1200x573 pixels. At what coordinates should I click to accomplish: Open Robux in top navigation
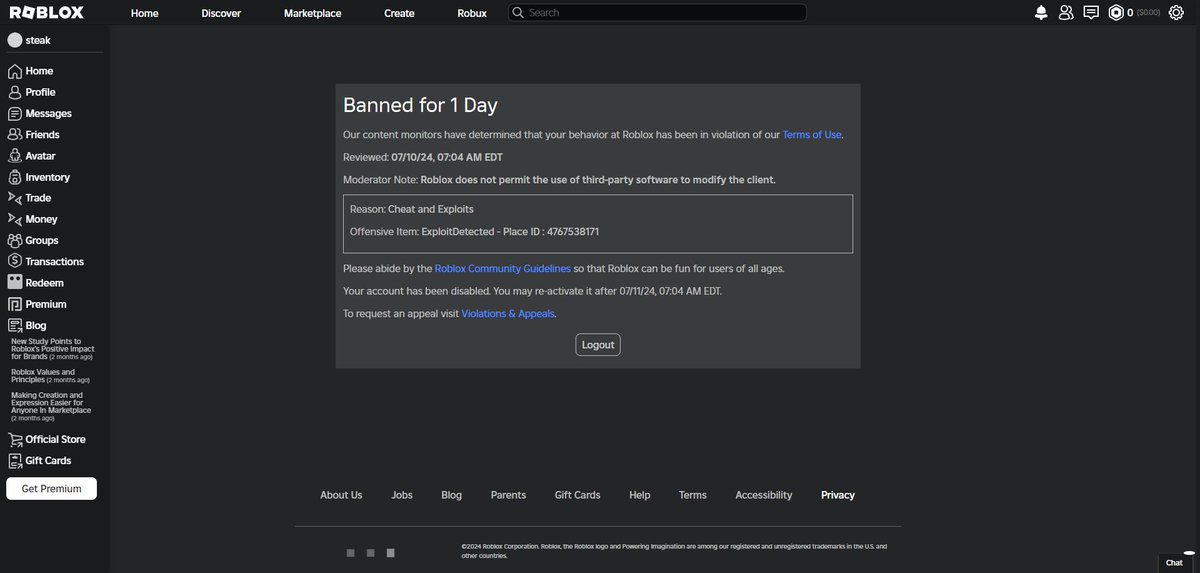pyautogui.click(x=472, y=13)
